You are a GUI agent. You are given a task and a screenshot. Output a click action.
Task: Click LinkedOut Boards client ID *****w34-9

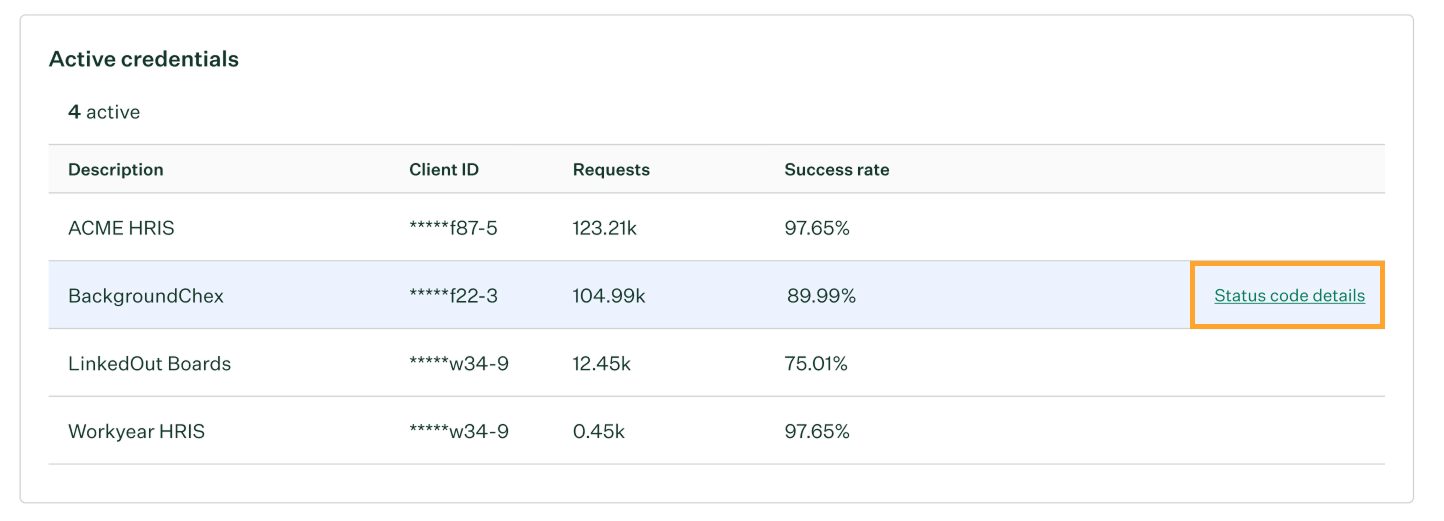click(x=458, y=364)
